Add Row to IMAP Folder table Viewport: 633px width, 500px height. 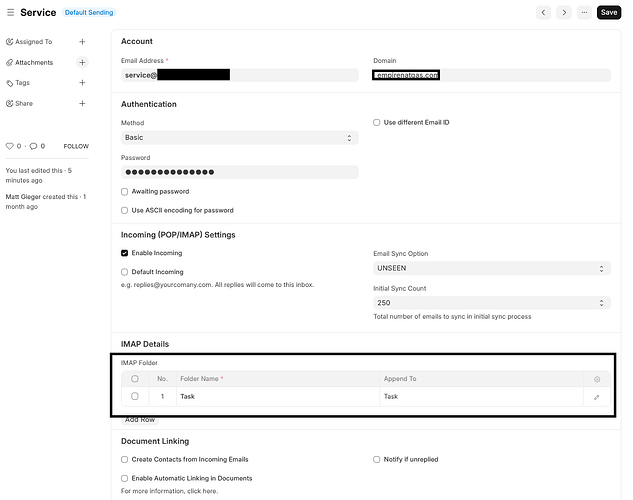coord(140,420)
